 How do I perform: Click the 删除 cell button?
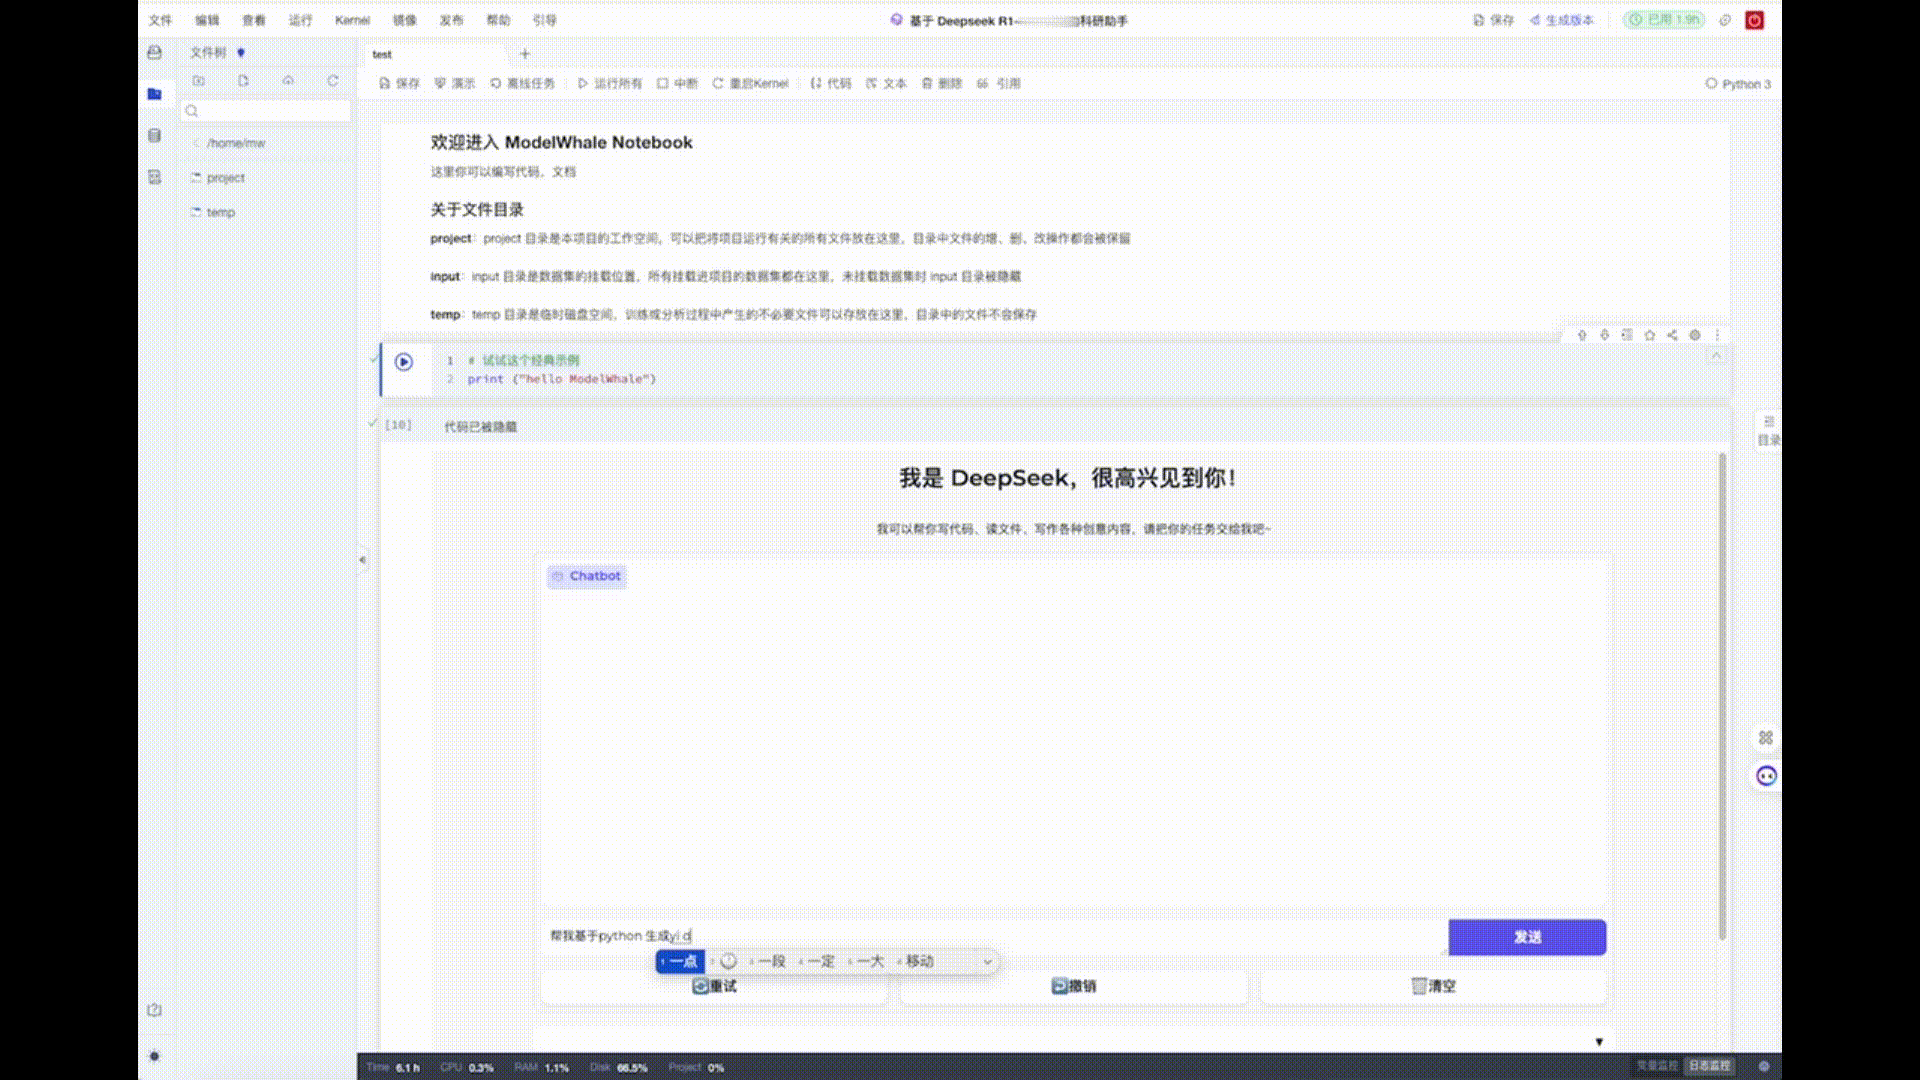[x=941, y=83]
